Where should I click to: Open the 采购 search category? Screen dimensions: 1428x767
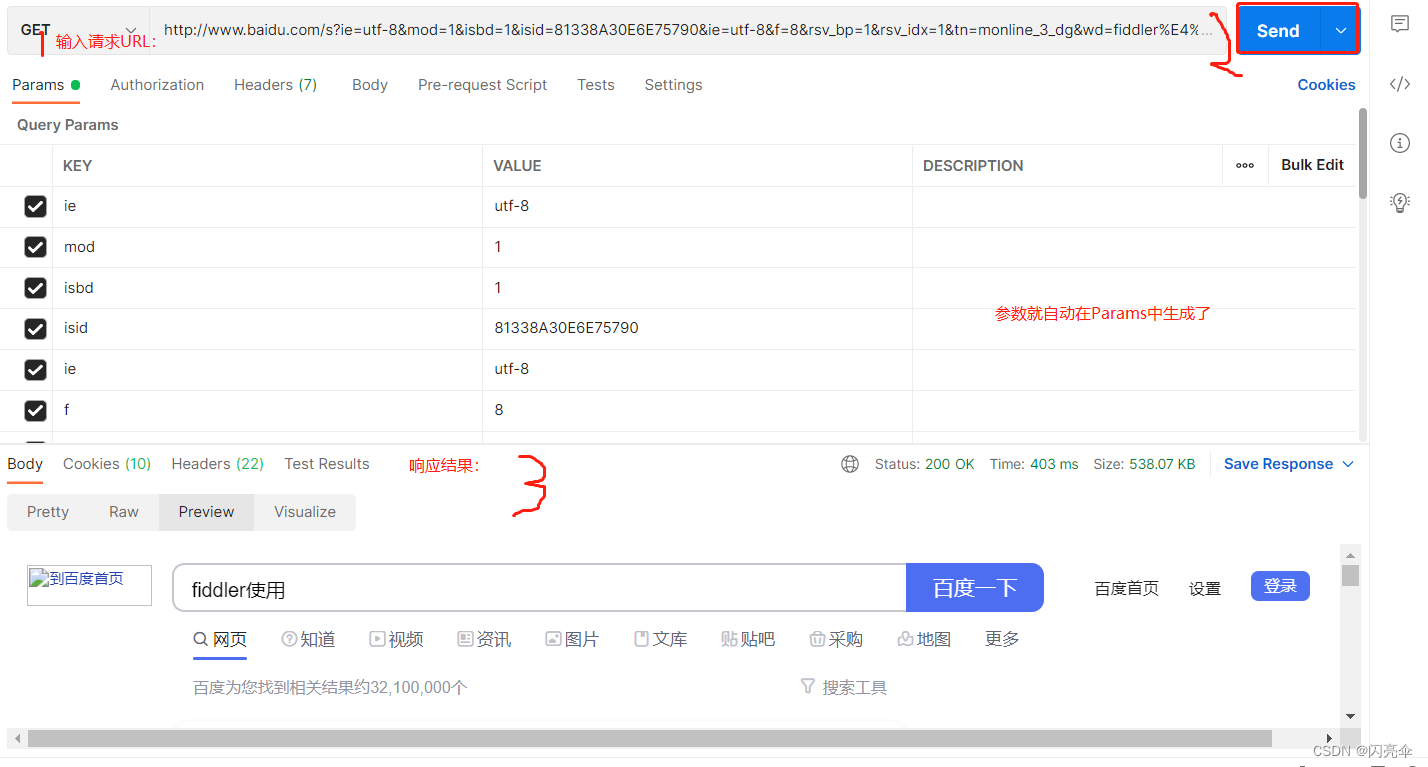pyautogui.click(x=836, y=639)
